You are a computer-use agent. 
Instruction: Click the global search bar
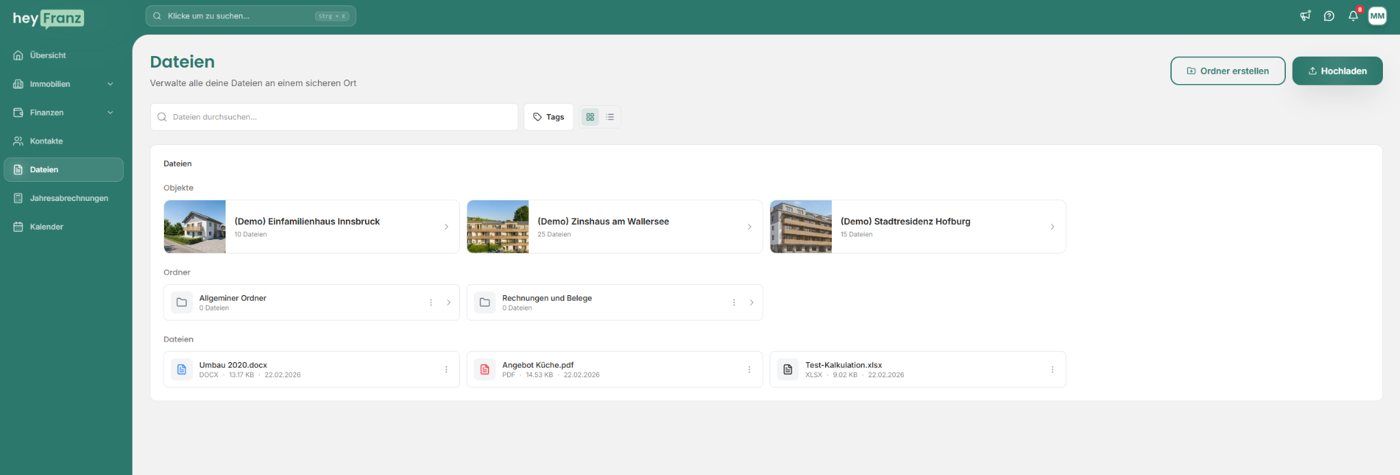[x=250, y=16]
